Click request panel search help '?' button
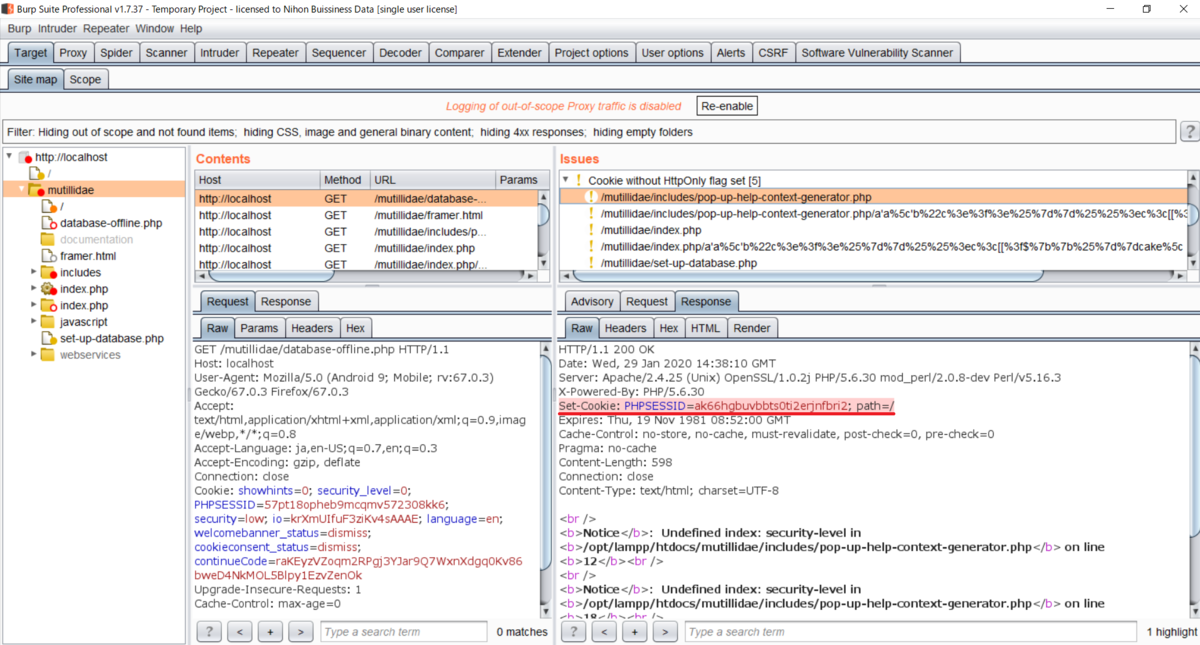The image size is (1200, 645). pos(209,631)
